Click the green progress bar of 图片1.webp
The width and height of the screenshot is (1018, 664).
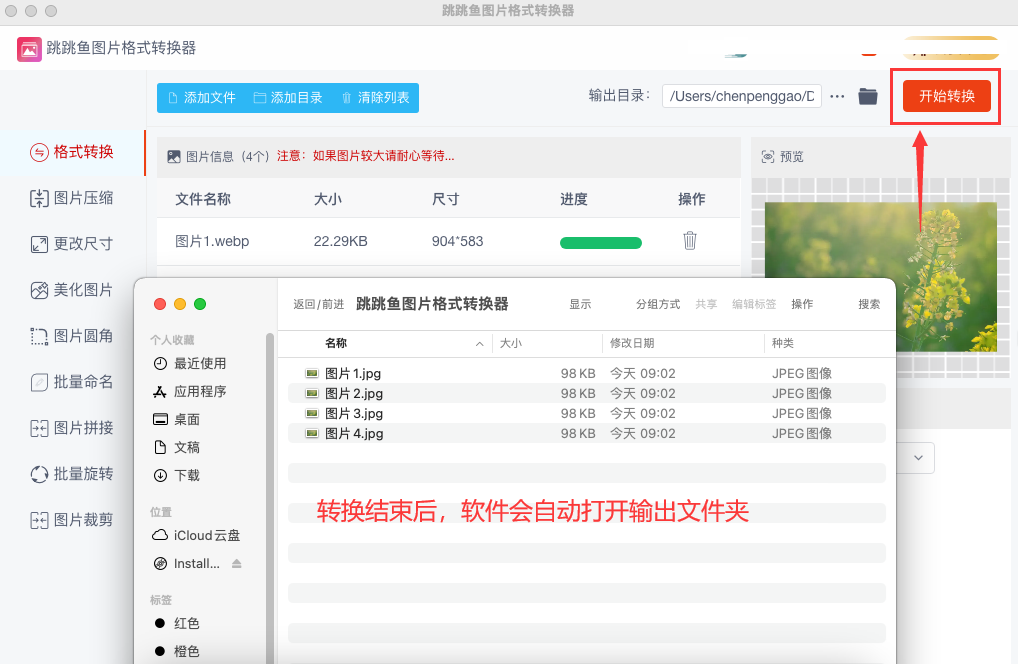pyautogui.click(x=601, y=243)
